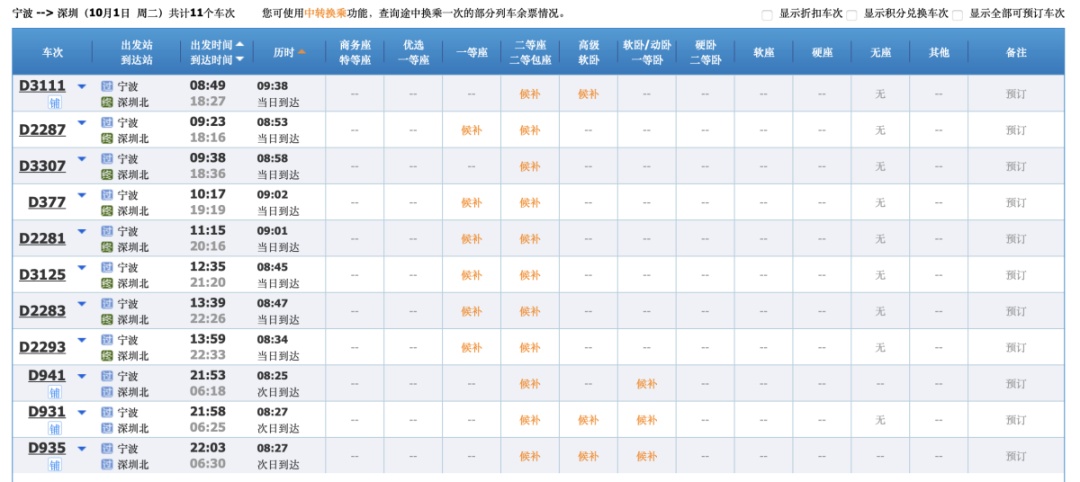1080x482 pixels.
Task: Click 候补 in 一等座 for D2287
Action: (471, 130)
